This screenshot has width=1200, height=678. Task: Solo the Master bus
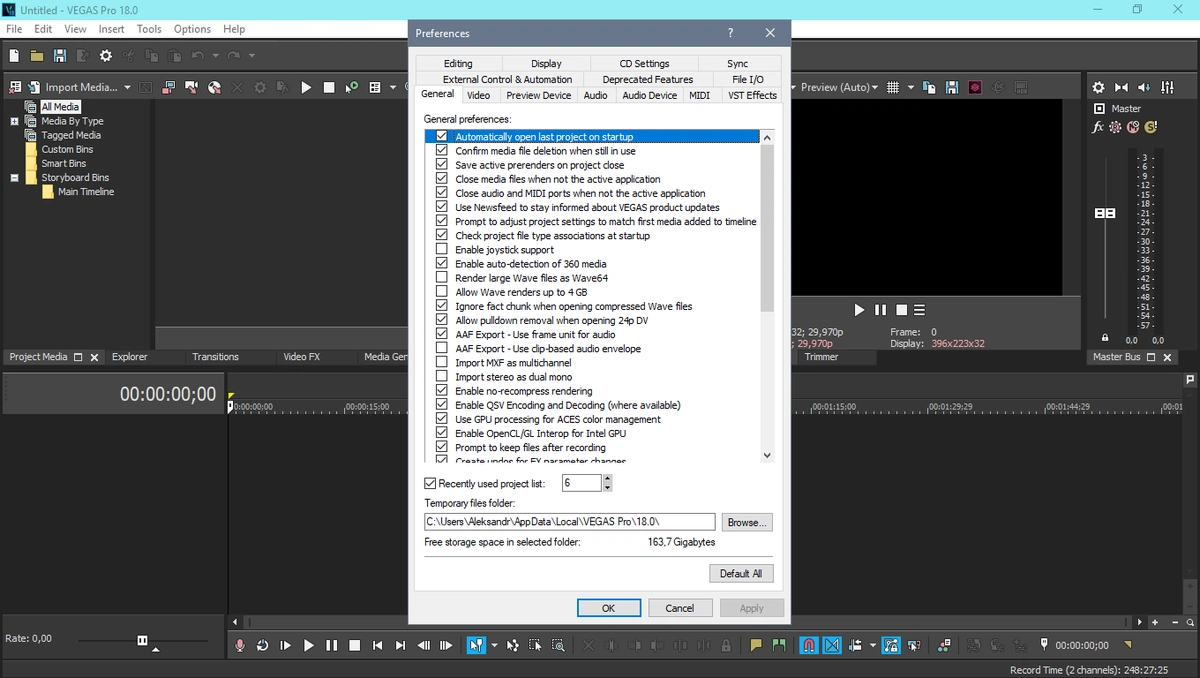(x=1150, y=127)
